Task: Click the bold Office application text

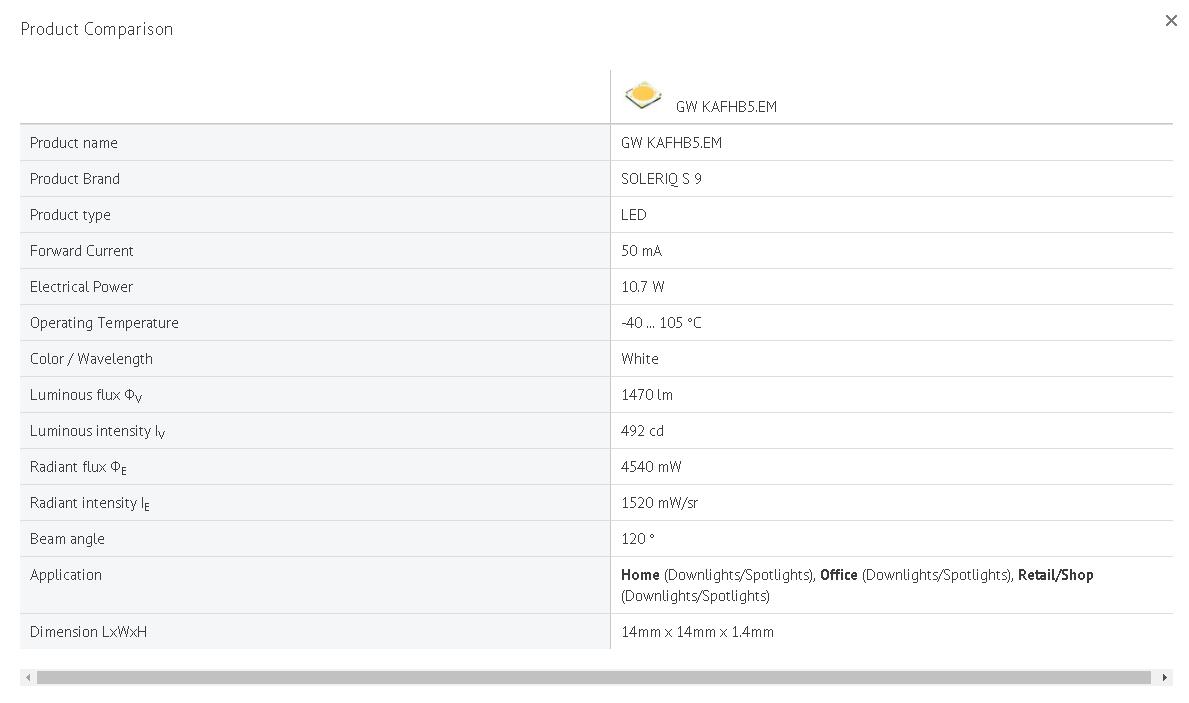Action: point(839,575)
